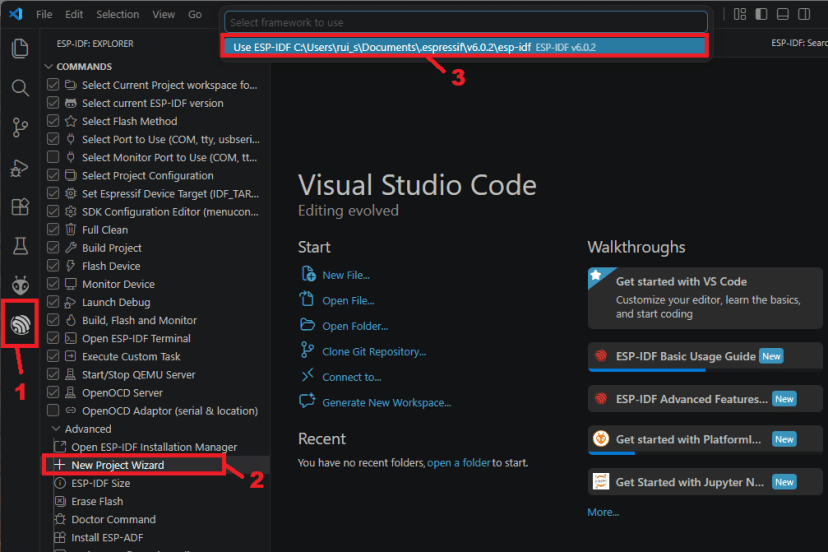Click the open a folder link

[459, 463]
